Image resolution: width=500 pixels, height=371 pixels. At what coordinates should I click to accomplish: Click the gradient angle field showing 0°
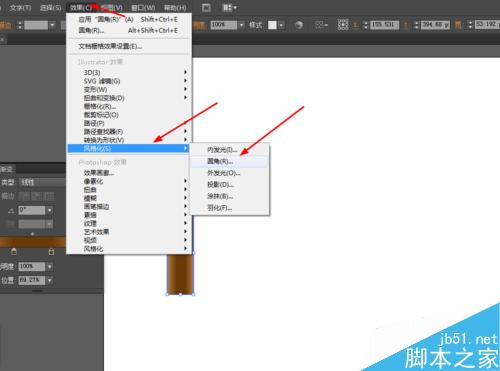pos(32,210)
